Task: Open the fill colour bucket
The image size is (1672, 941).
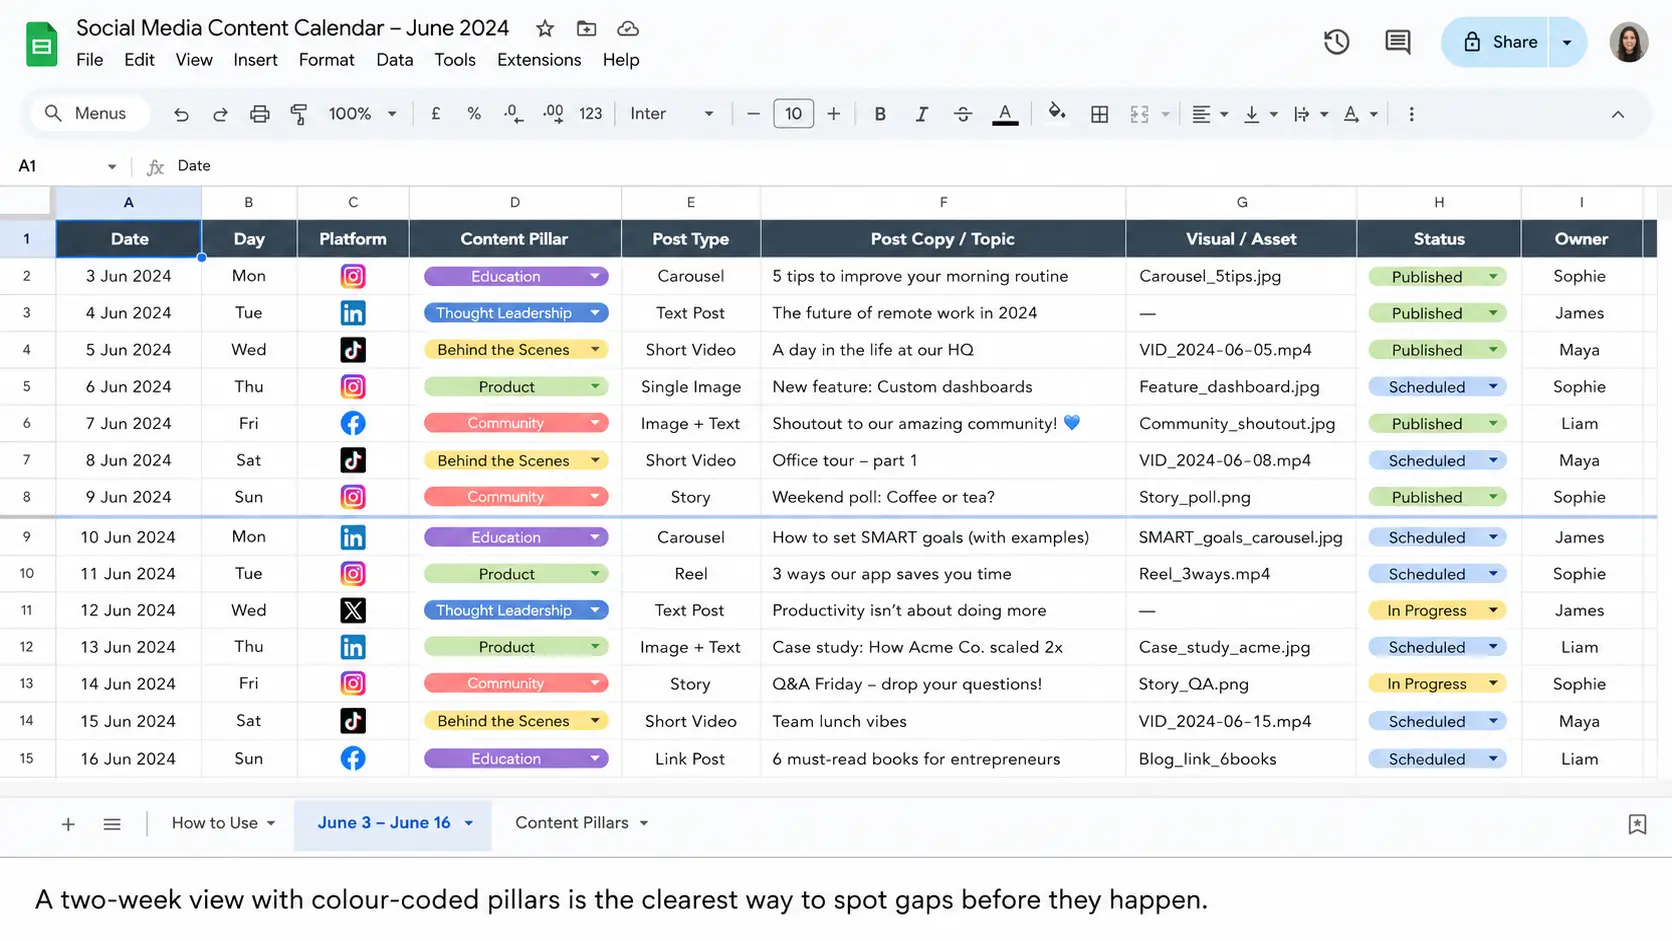Action: [1057, 113]
